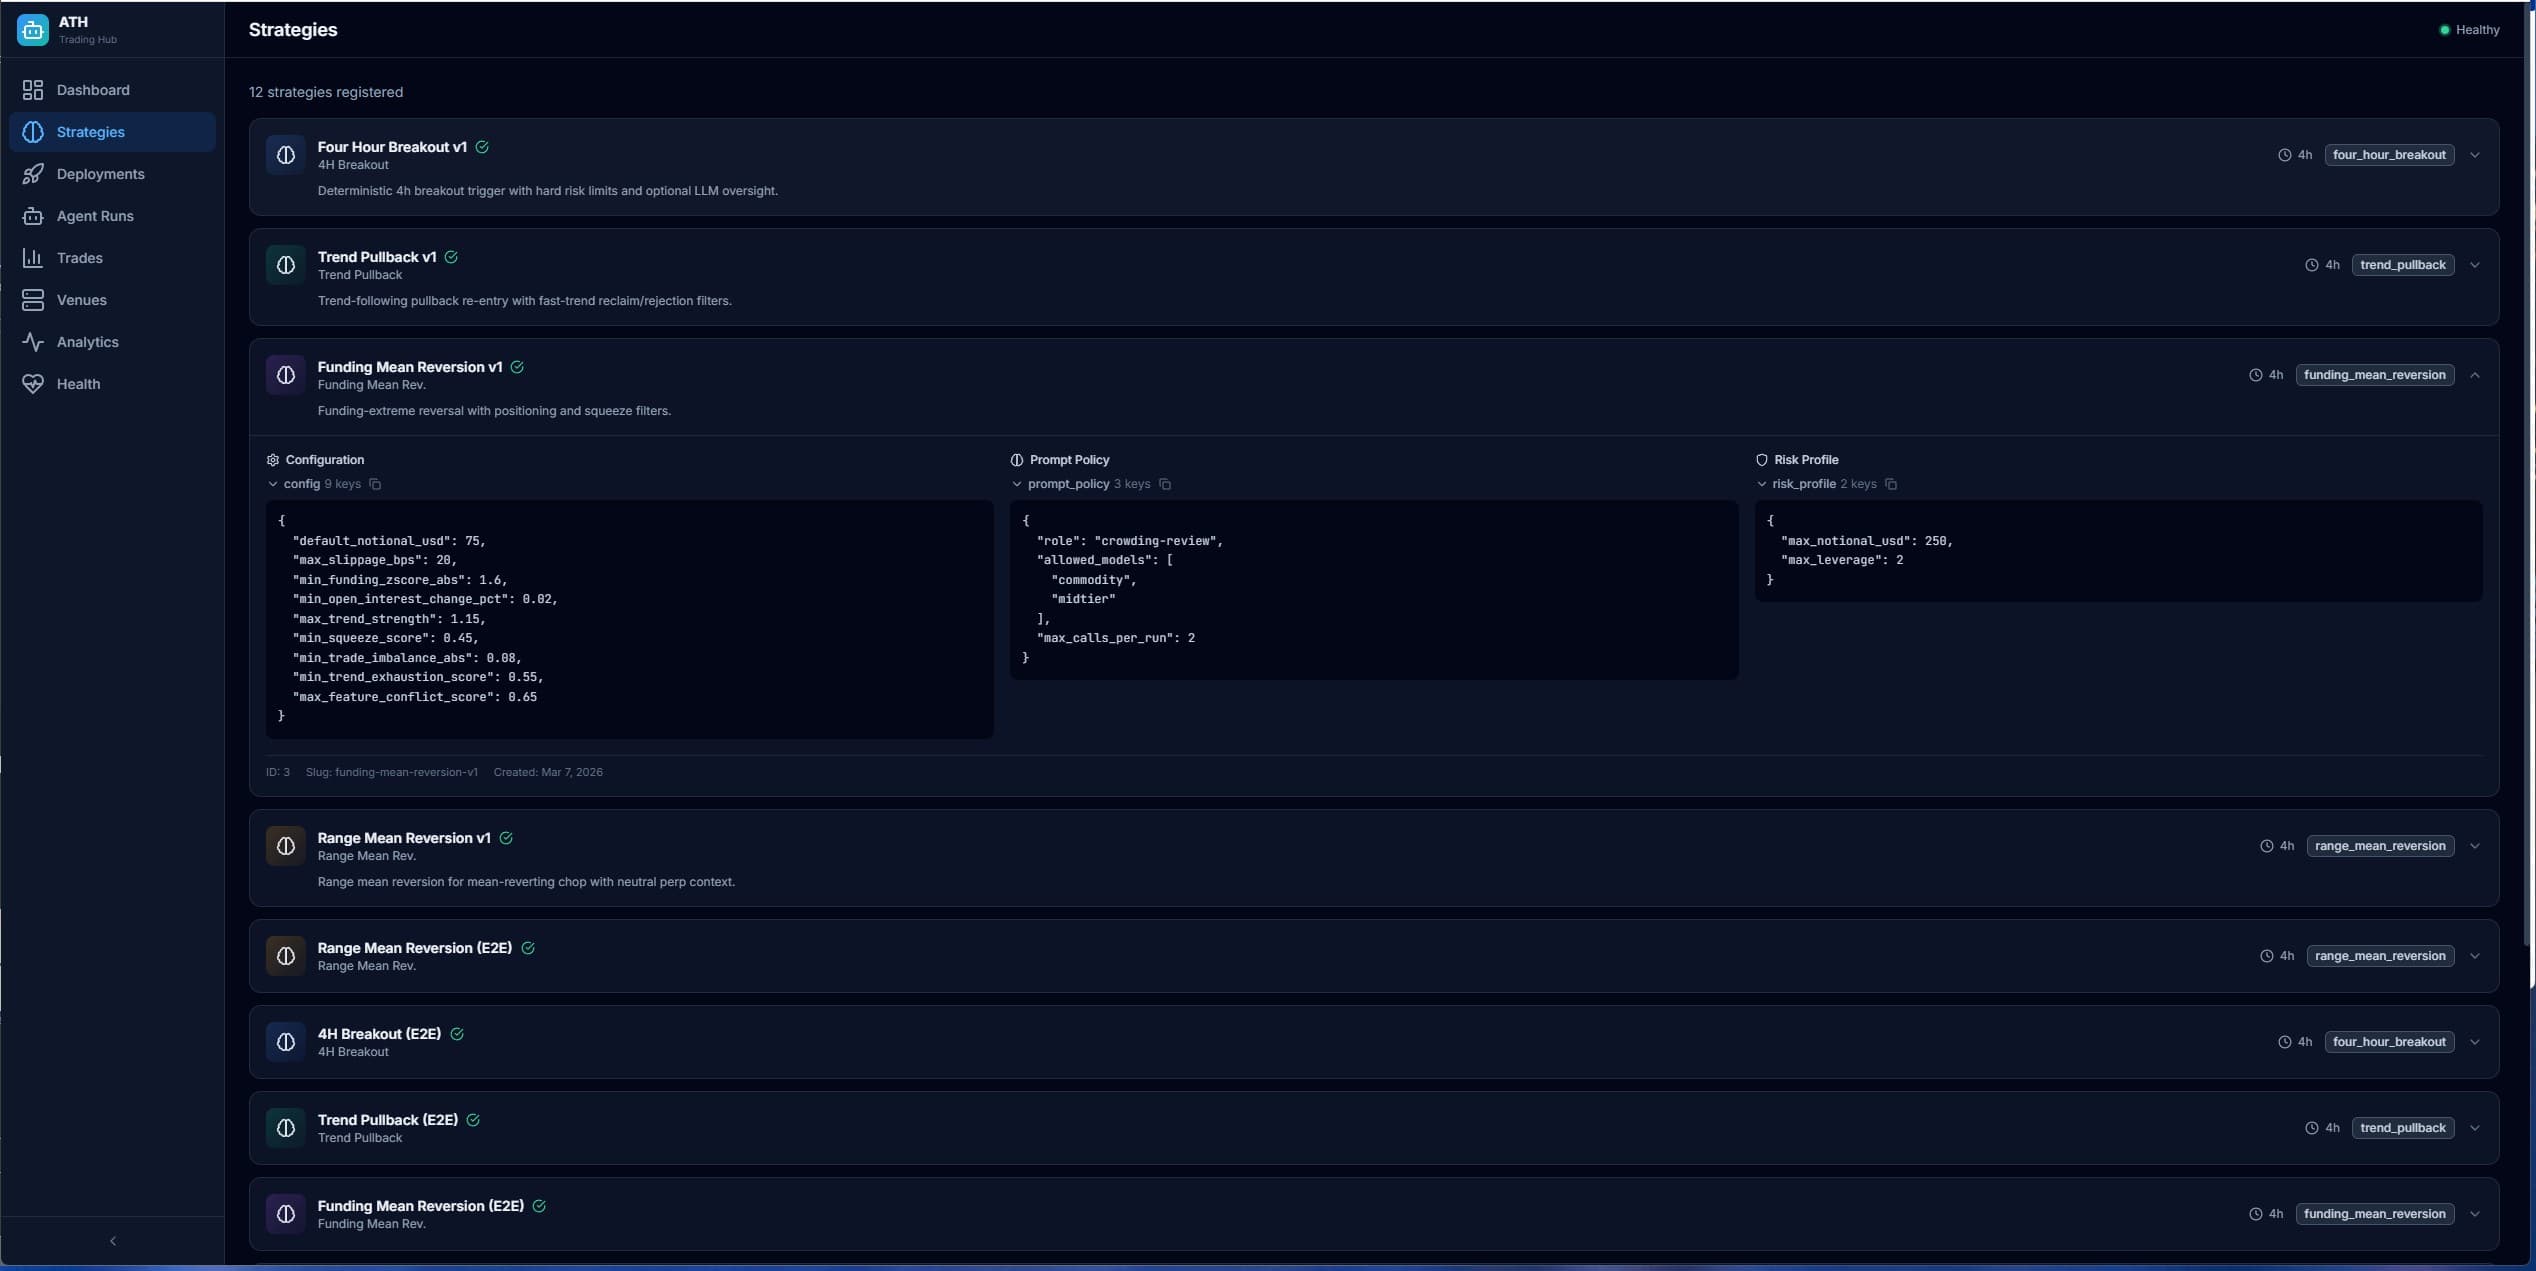Expand the Four Hour Breakout v1 card
Screen dimensions: 2536x1271
(2475, 155)
